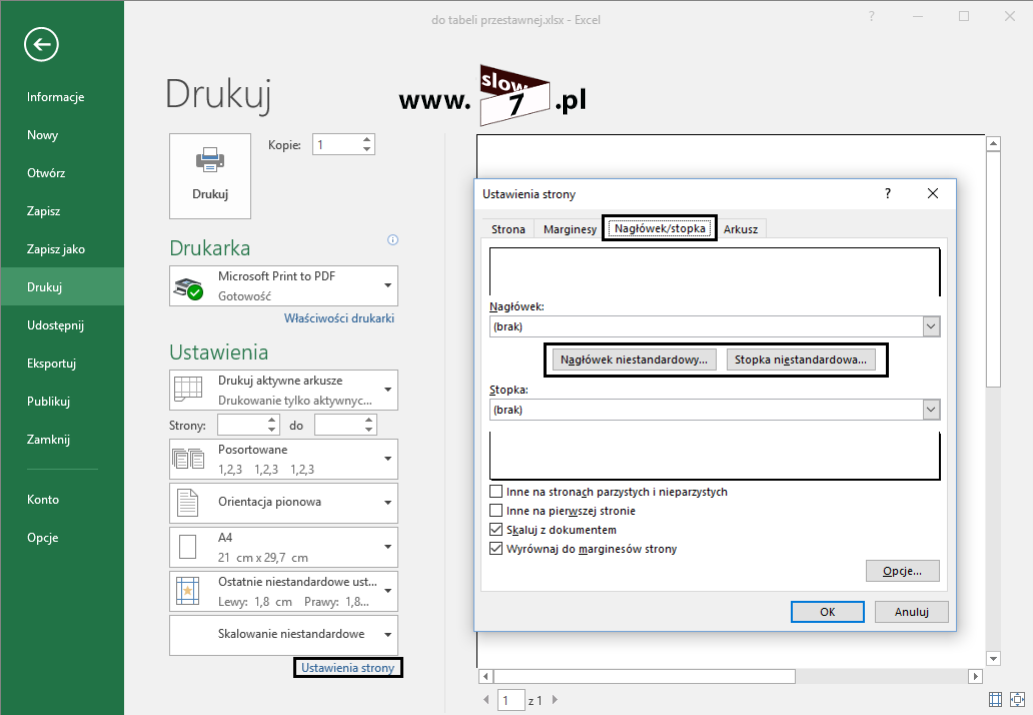The image size is (1033, 715).
Task: Click preview scrollbar down arrow
Action: coord(993,658)
